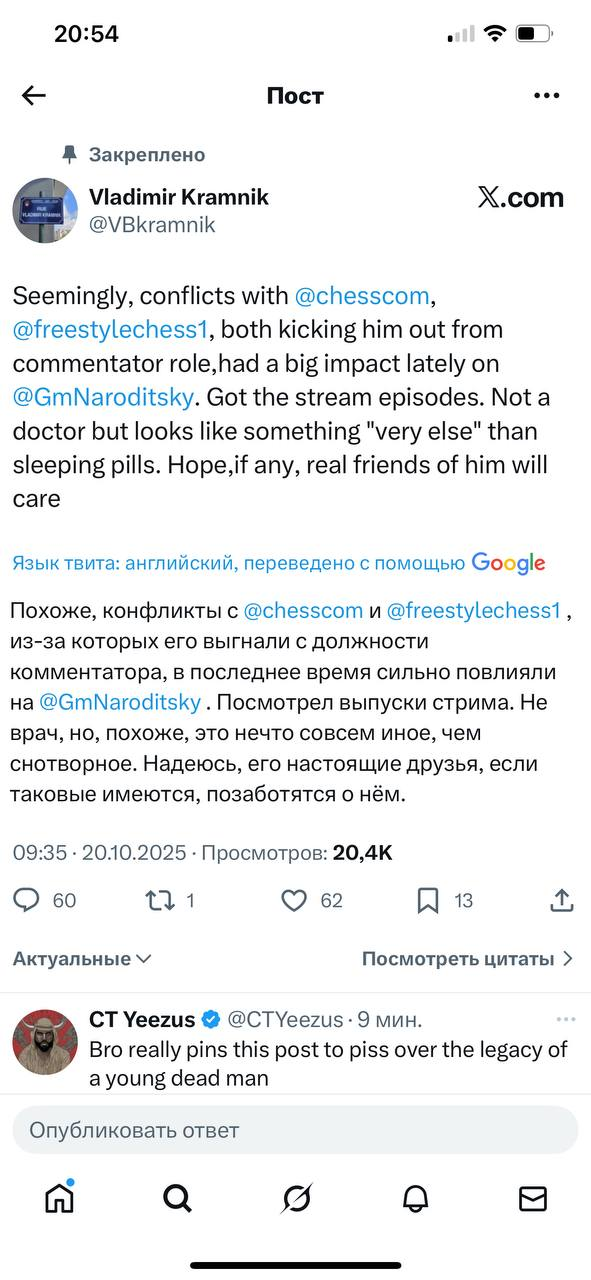Select the Search icon in bottom bar

[177, 1197]
